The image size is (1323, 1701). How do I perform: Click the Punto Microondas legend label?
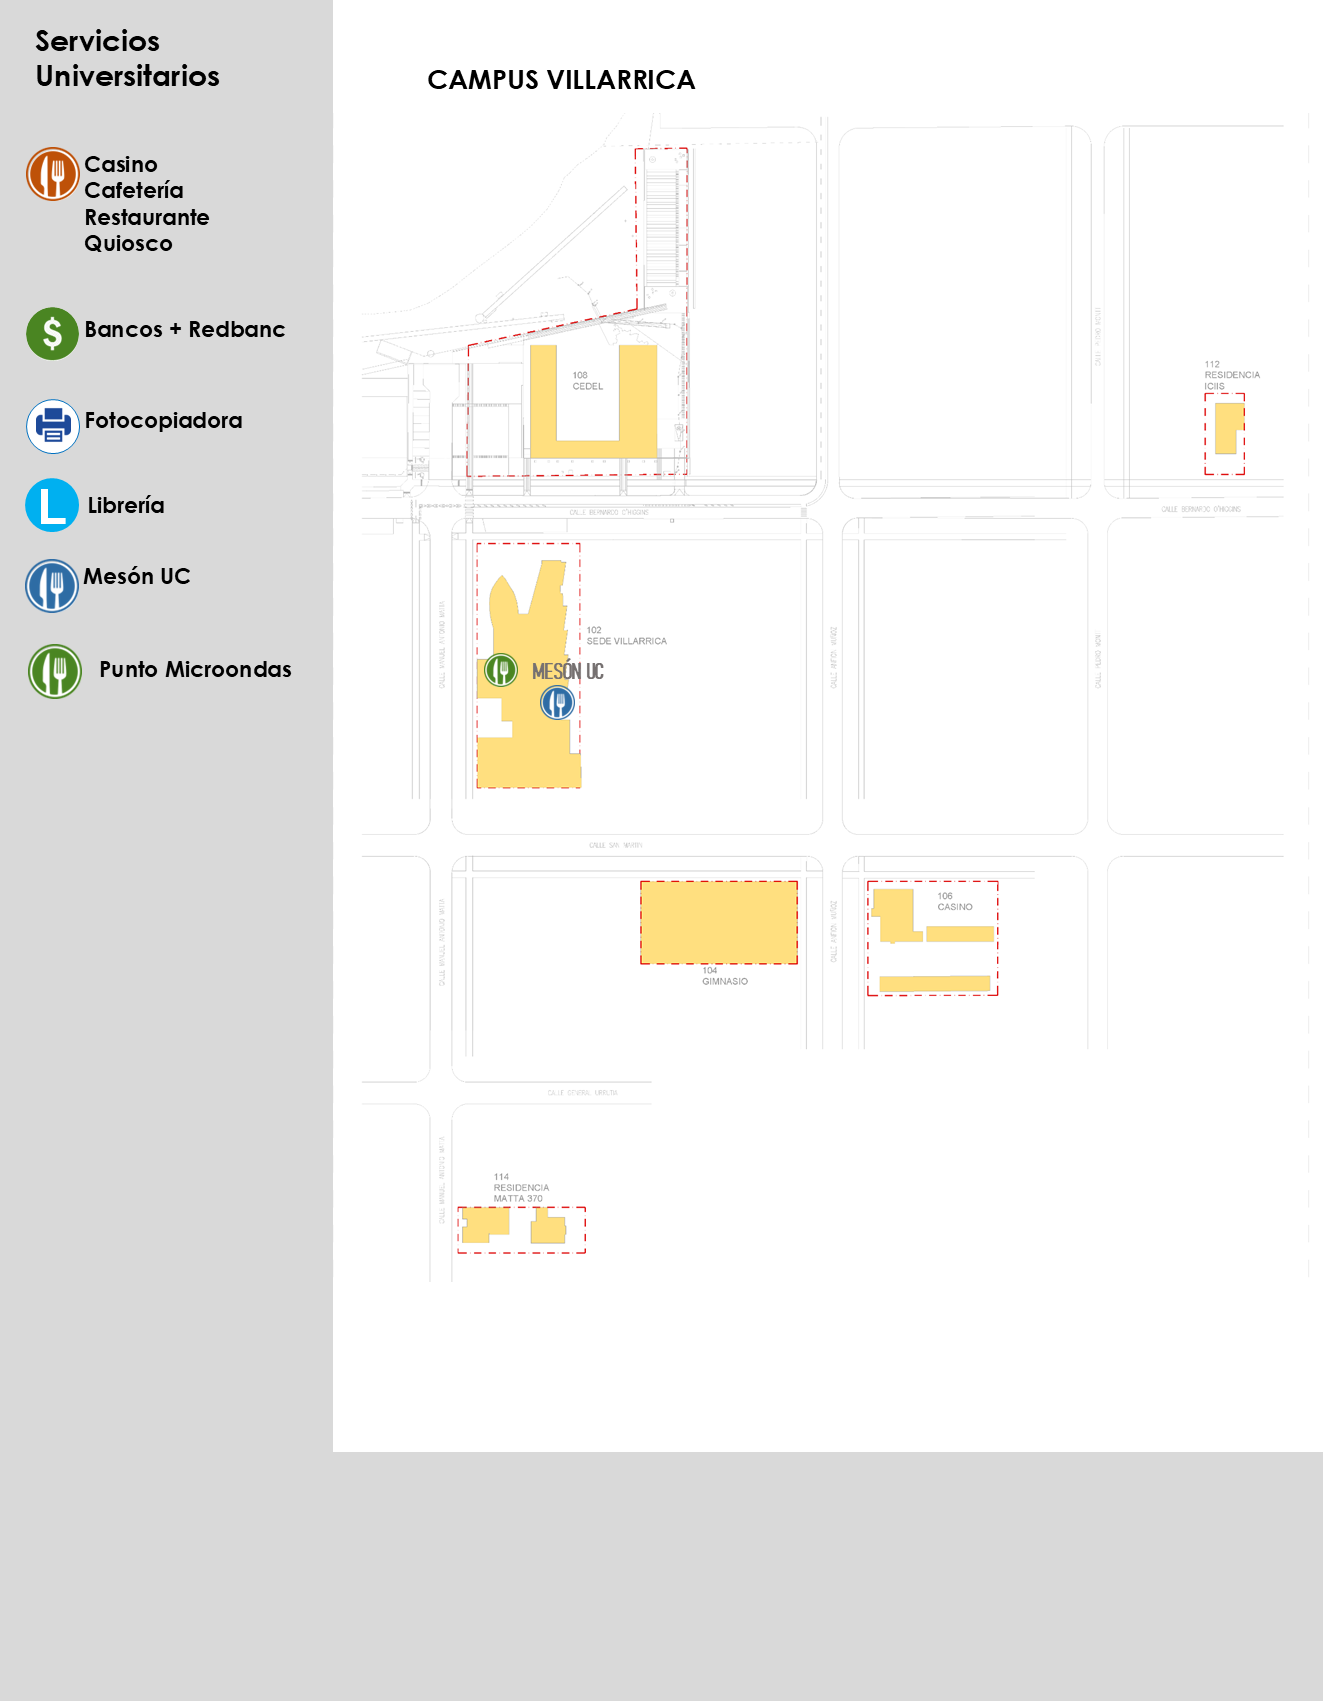coord(195,669)
